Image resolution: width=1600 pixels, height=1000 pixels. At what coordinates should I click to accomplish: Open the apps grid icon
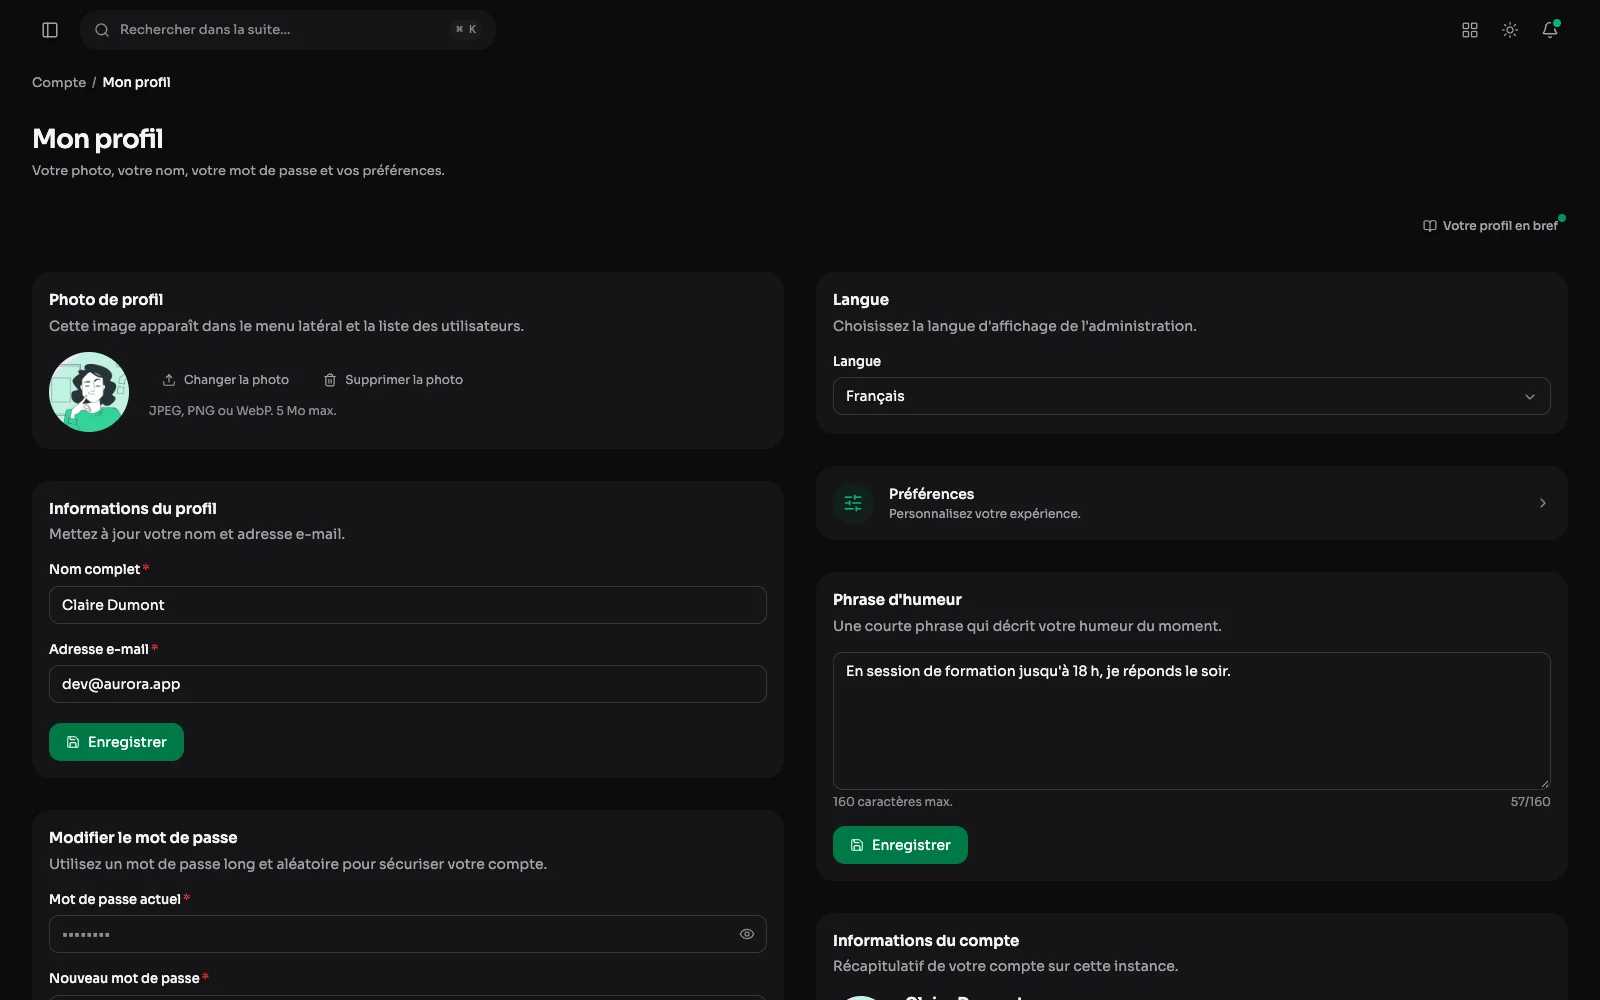click(x=1470, y=30)
